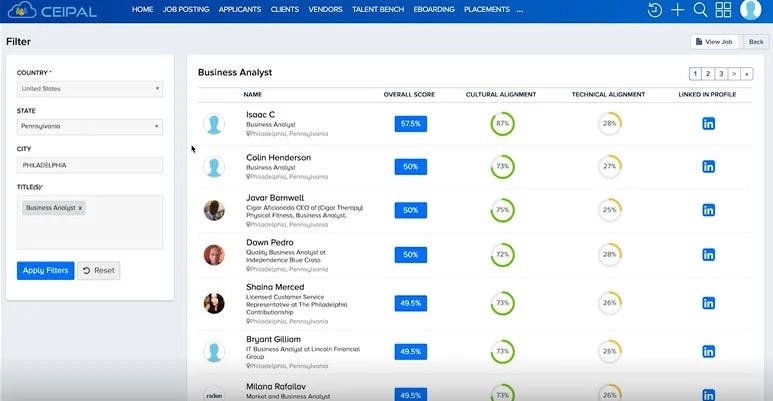Screen dimensions: 773x401
Task: Open the Country dropdown
Action: pyautogui.click(x=90, y=89)
